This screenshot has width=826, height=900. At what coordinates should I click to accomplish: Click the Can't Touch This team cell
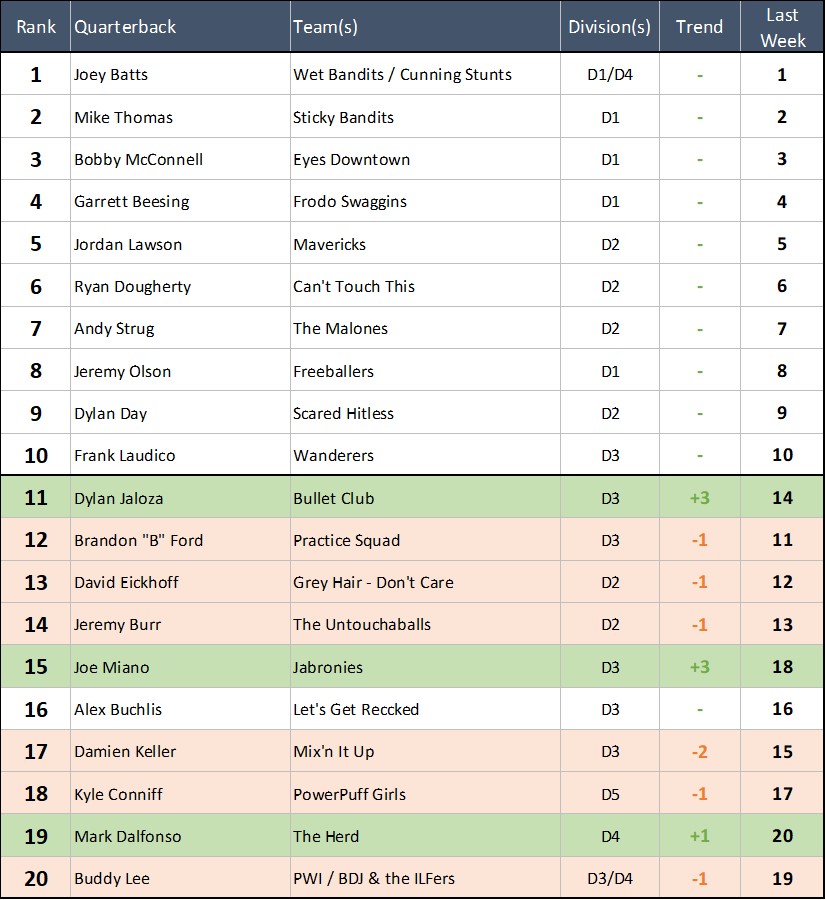tap(354, 287)
